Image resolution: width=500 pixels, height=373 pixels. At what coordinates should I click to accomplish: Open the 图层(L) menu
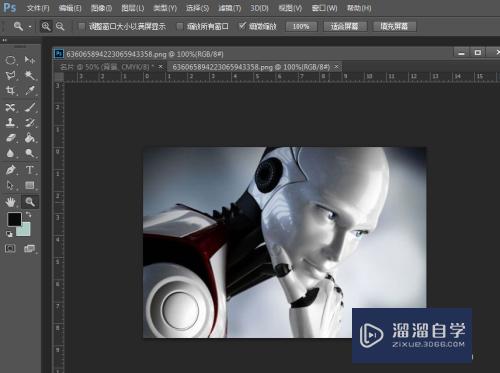[x=133, y=8]
